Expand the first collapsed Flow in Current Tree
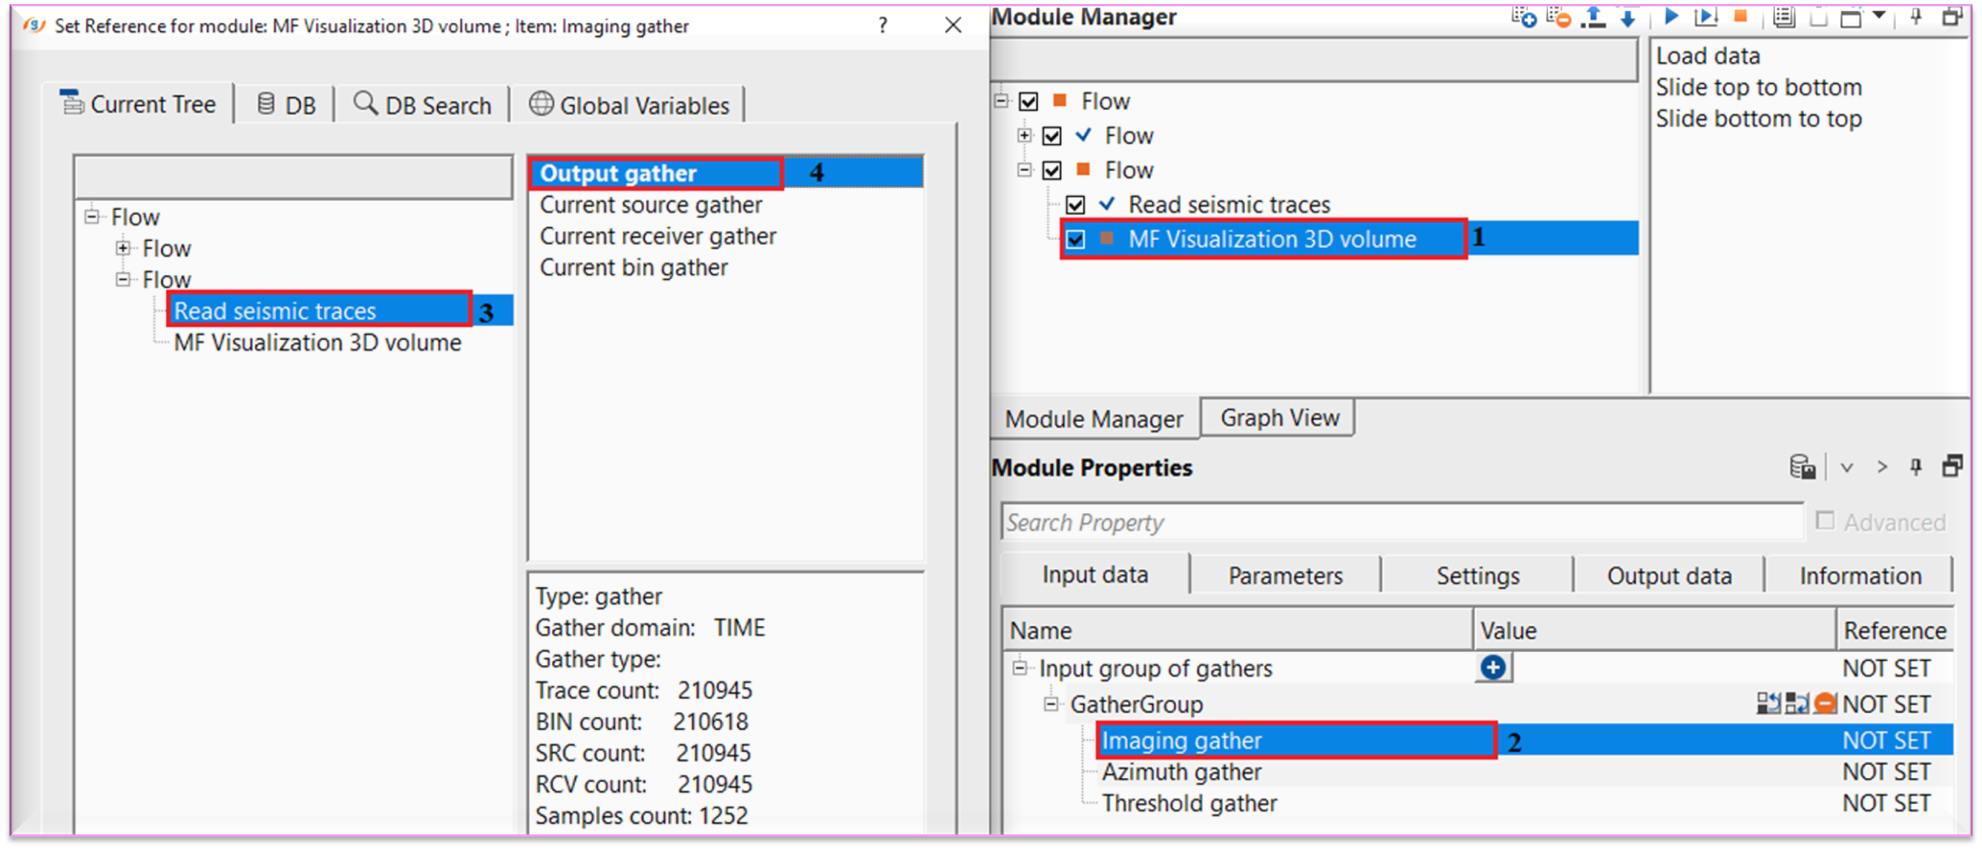The image size is (1982, 850). tap(123, 248)
